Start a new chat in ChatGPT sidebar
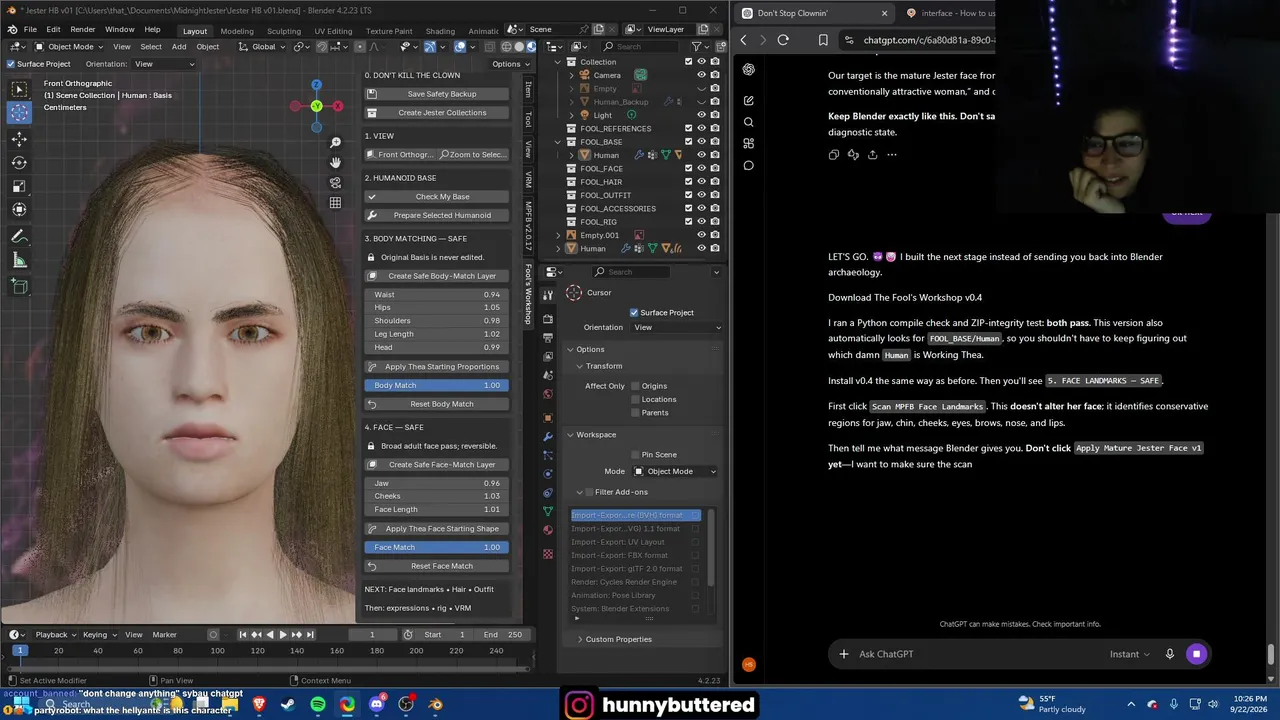The width and height of the screenshot is (1280, 720). click(748, 100)
